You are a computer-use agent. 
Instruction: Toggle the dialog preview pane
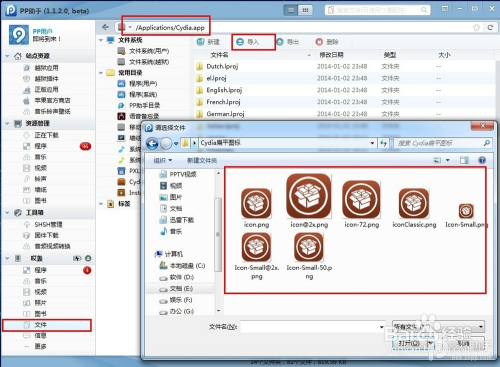(x=464, y=161)
